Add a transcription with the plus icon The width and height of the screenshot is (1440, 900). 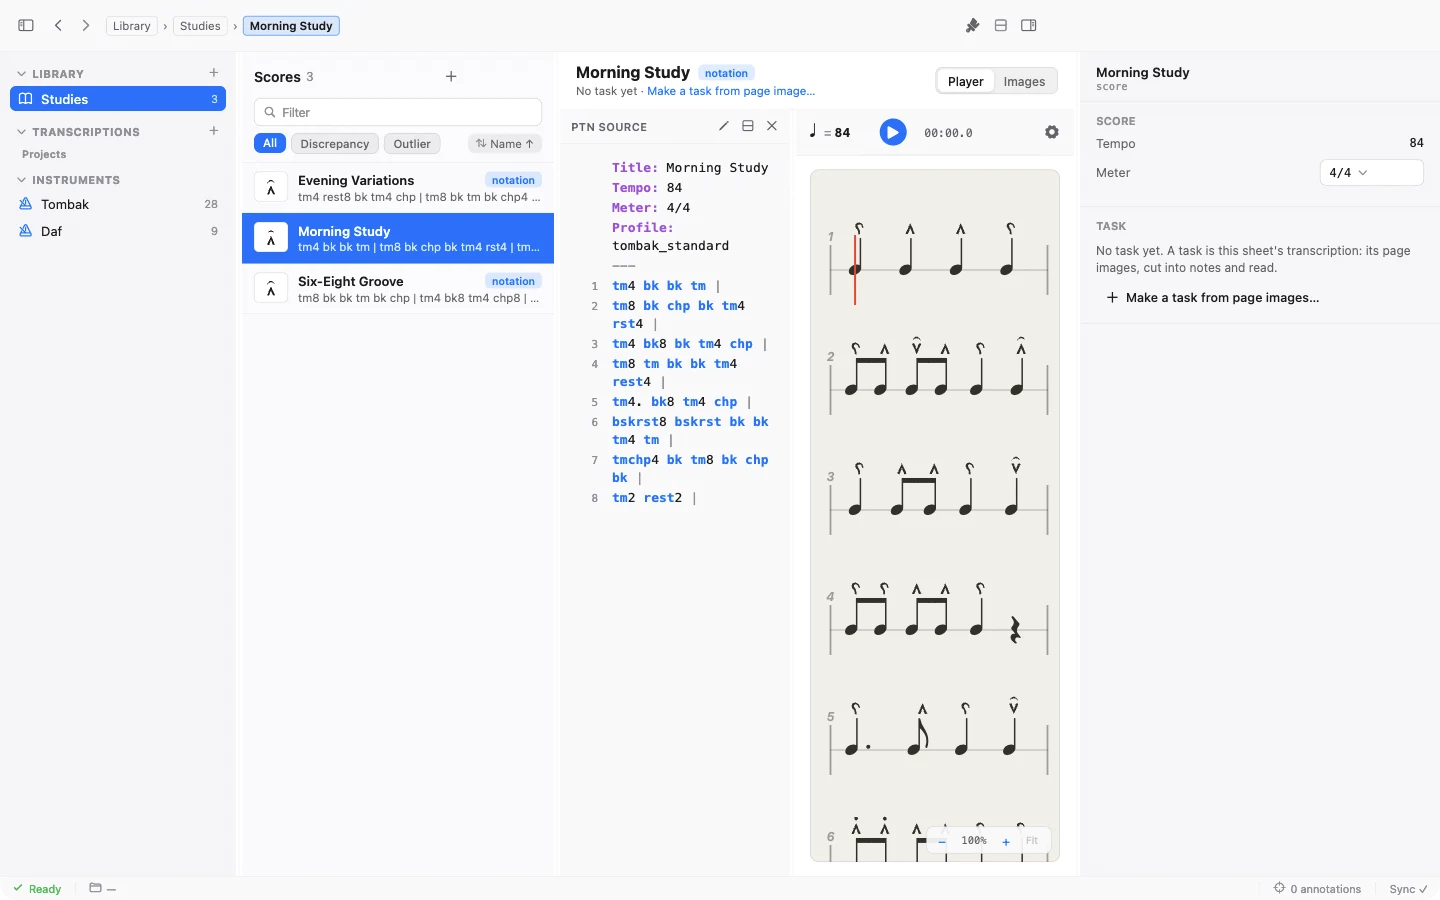point(214,131)
